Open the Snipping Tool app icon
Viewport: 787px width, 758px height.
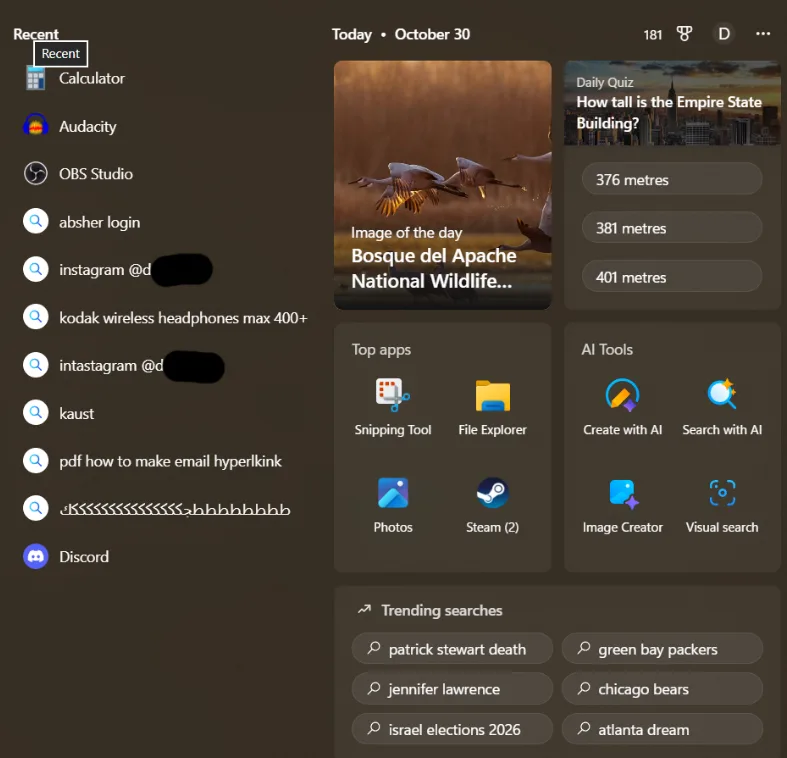point(392,395)
